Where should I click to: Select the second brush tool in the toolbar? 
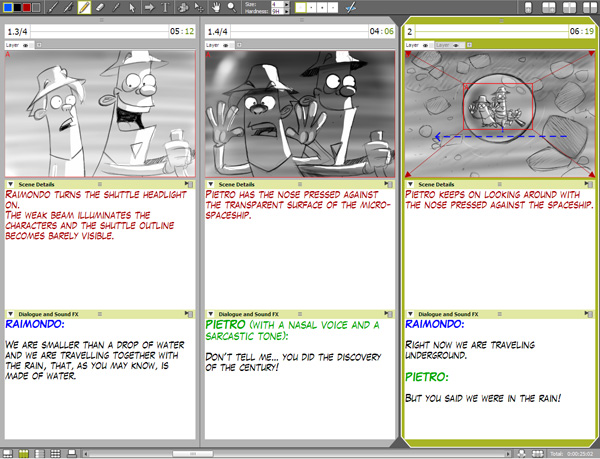tap(69, 7)
